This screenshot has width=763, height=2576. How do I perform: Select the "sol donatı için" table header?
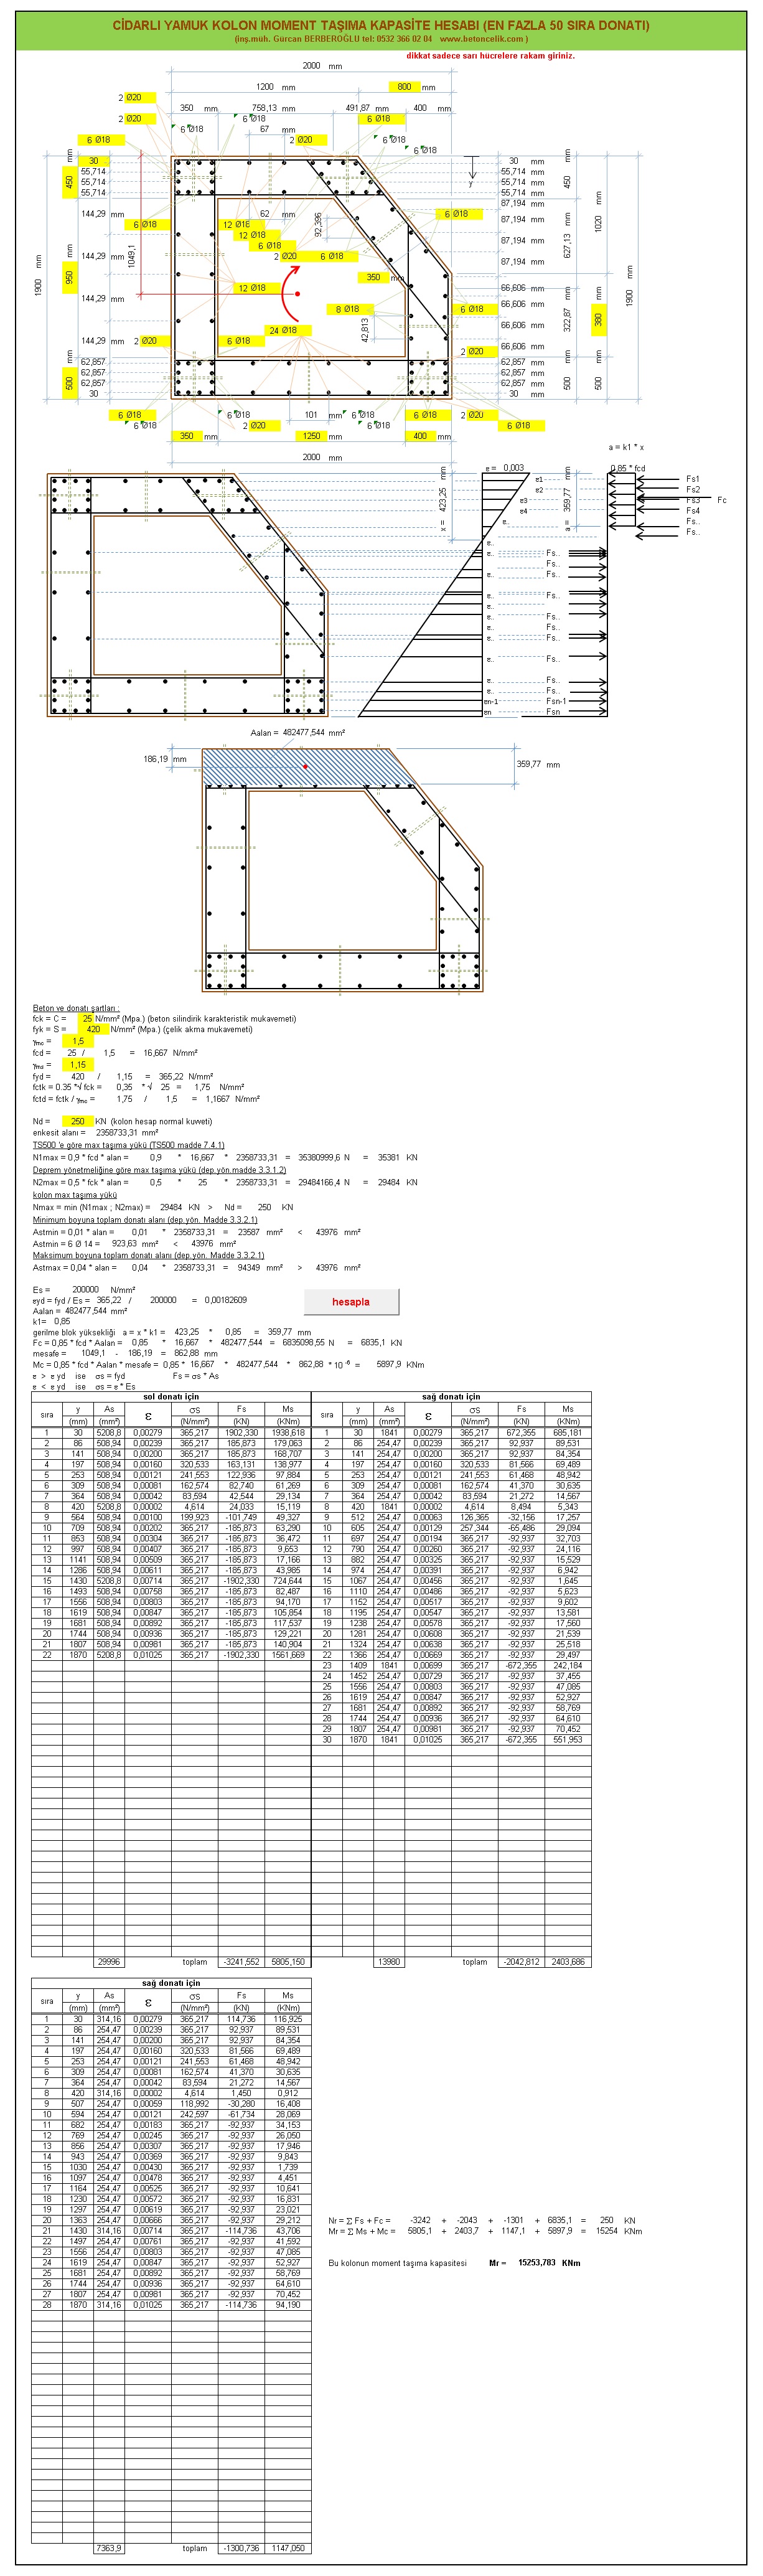point(171,1396)
